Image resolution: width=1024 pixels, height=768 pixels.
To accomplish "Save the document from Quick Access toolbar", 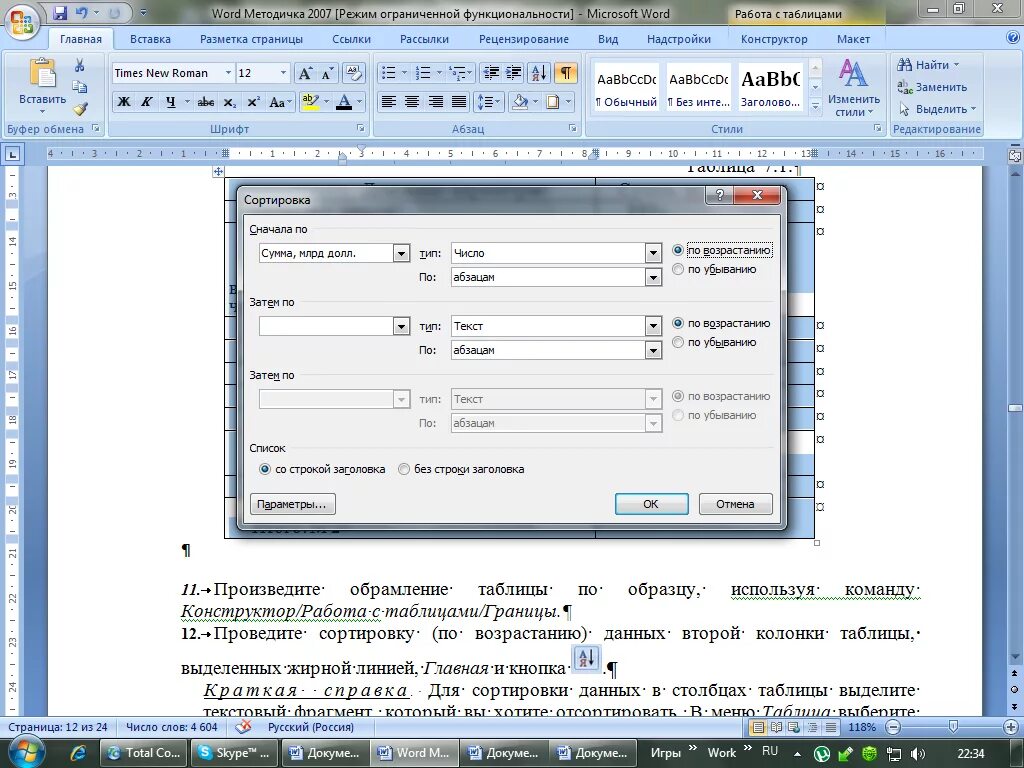I will [x=60, y=12].
